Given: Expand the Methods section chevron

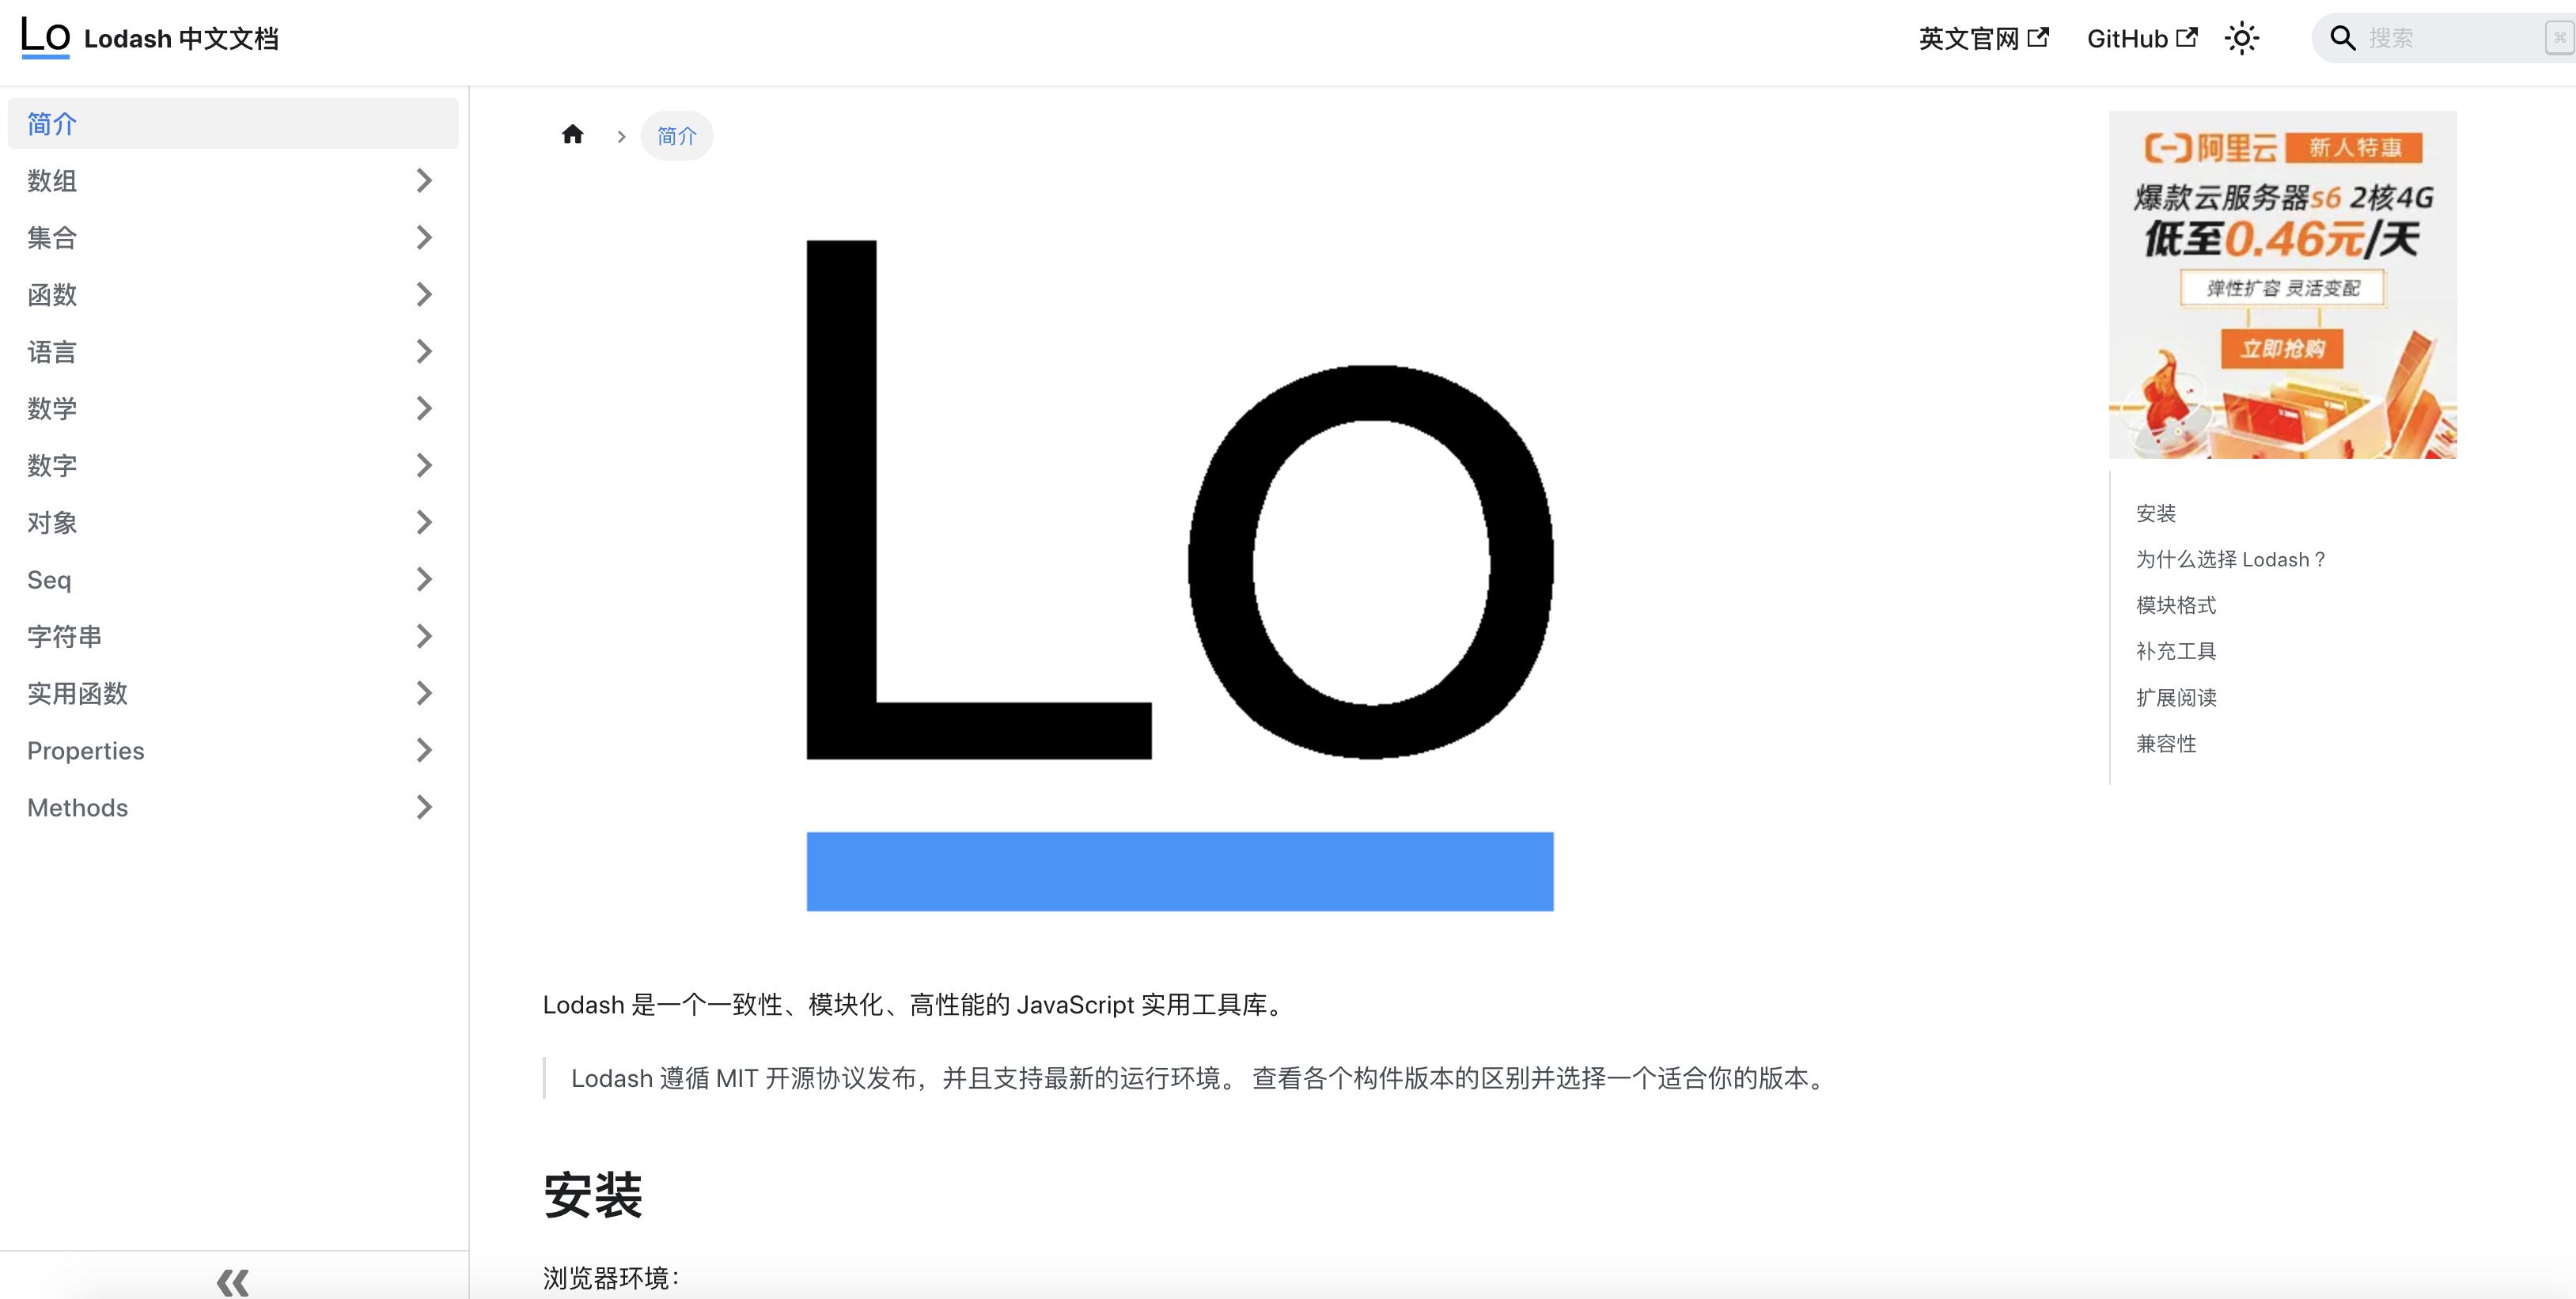Looking at the screenshot, I should 424,807.
